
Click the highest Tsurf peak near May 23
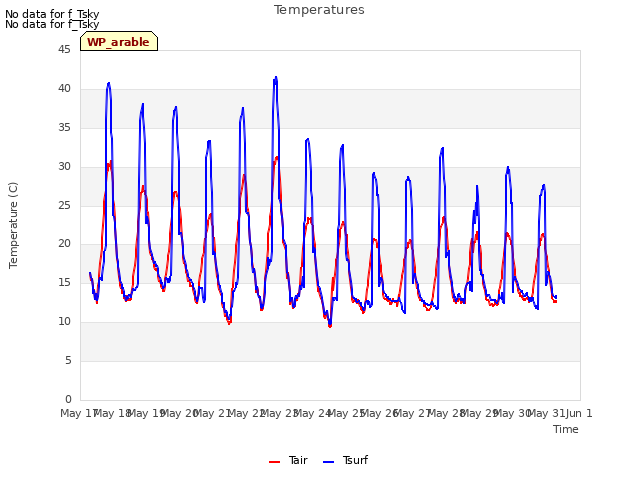coord(276,78)
